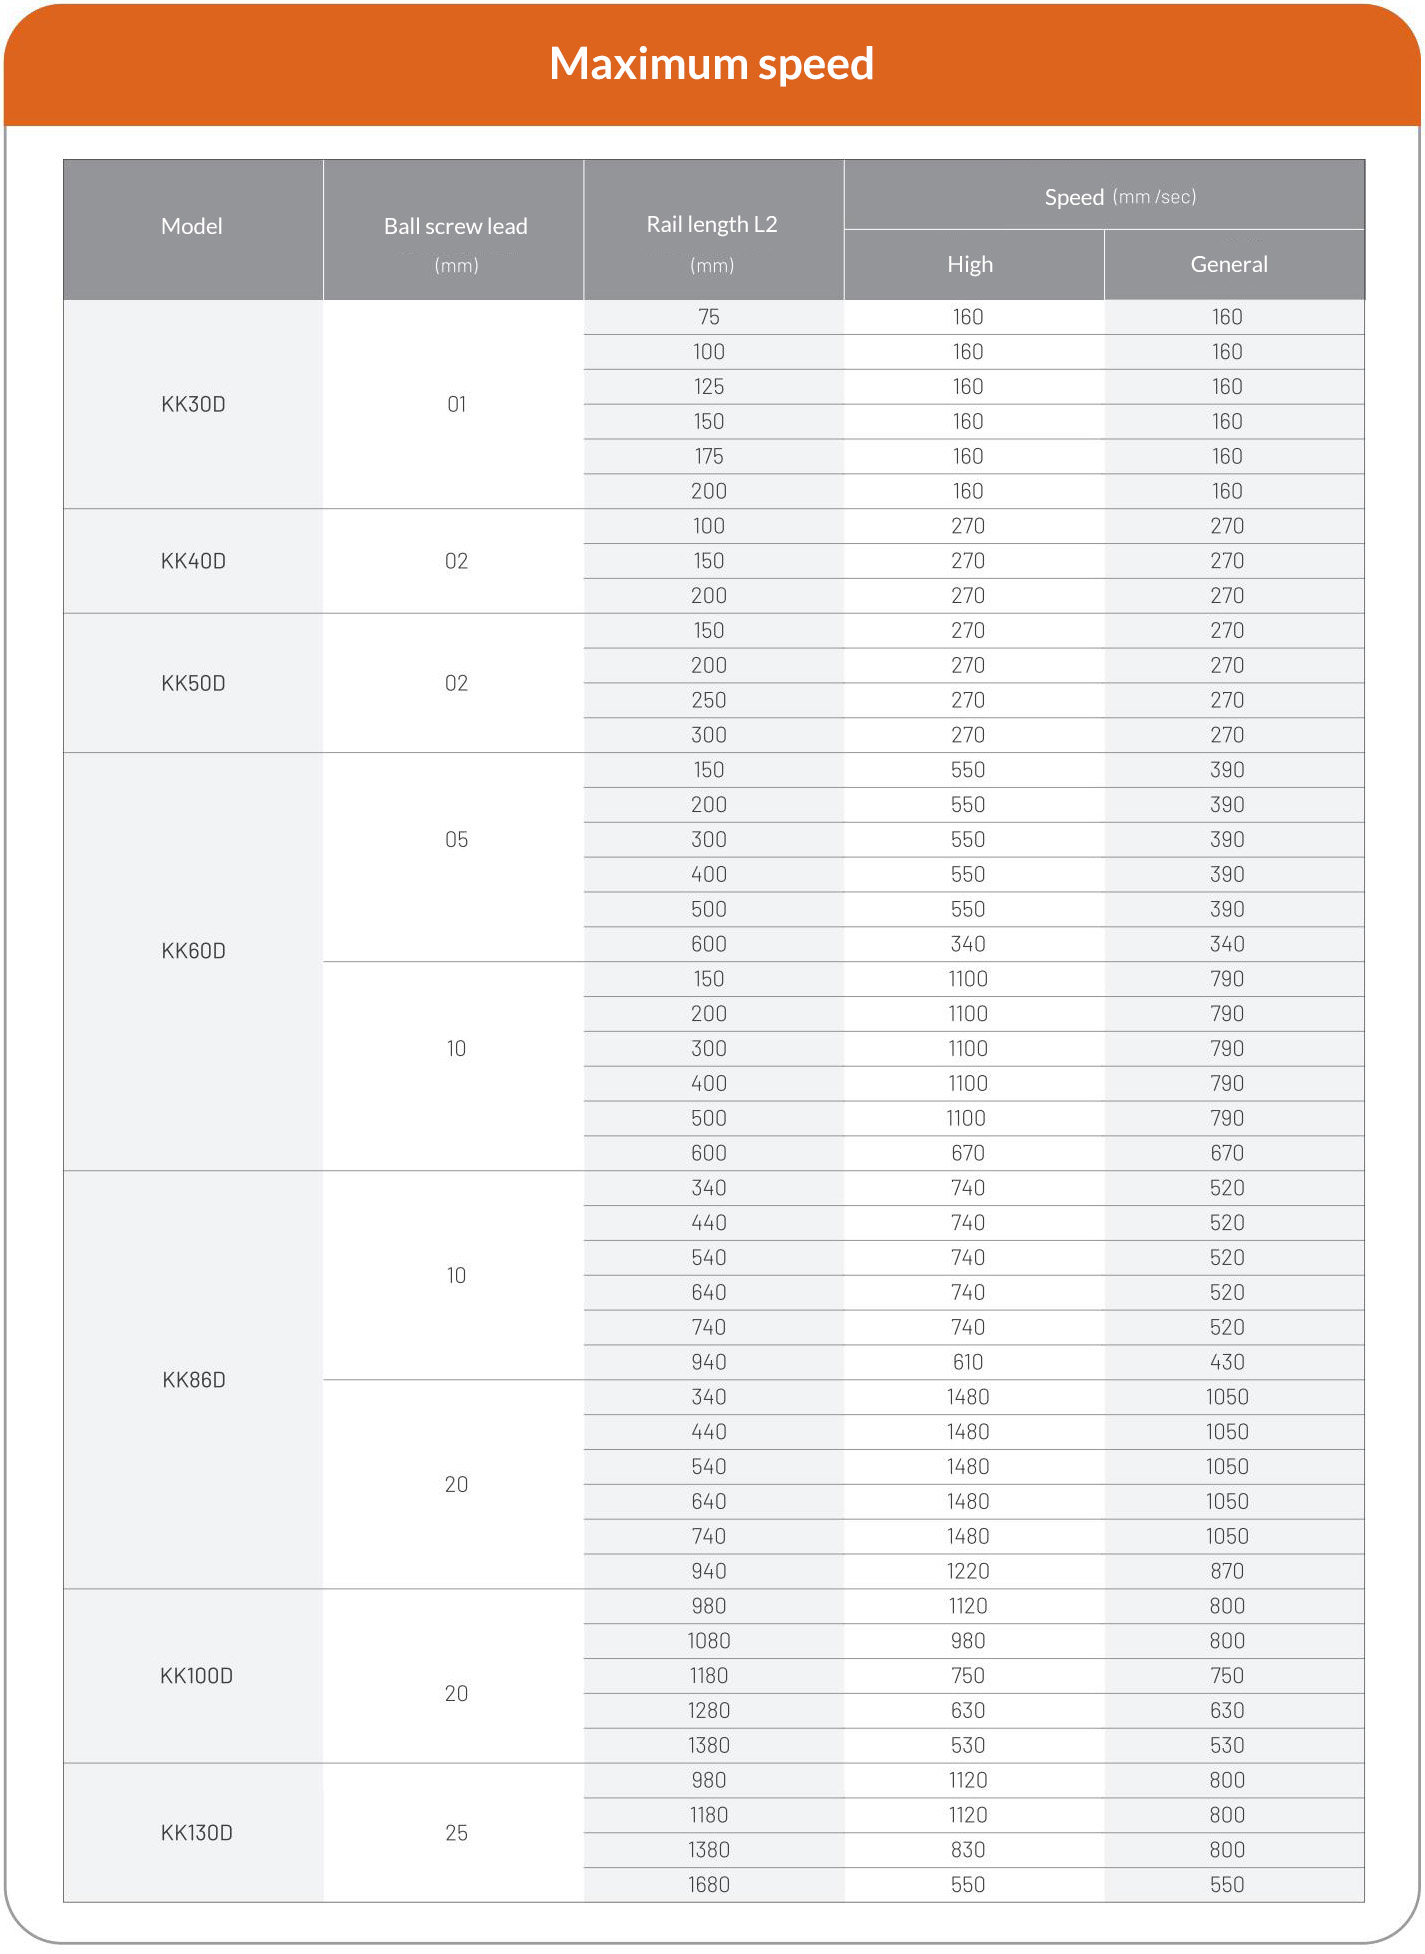
Task: Select the KK130D model cell
Action: [x=196, y=1833]
